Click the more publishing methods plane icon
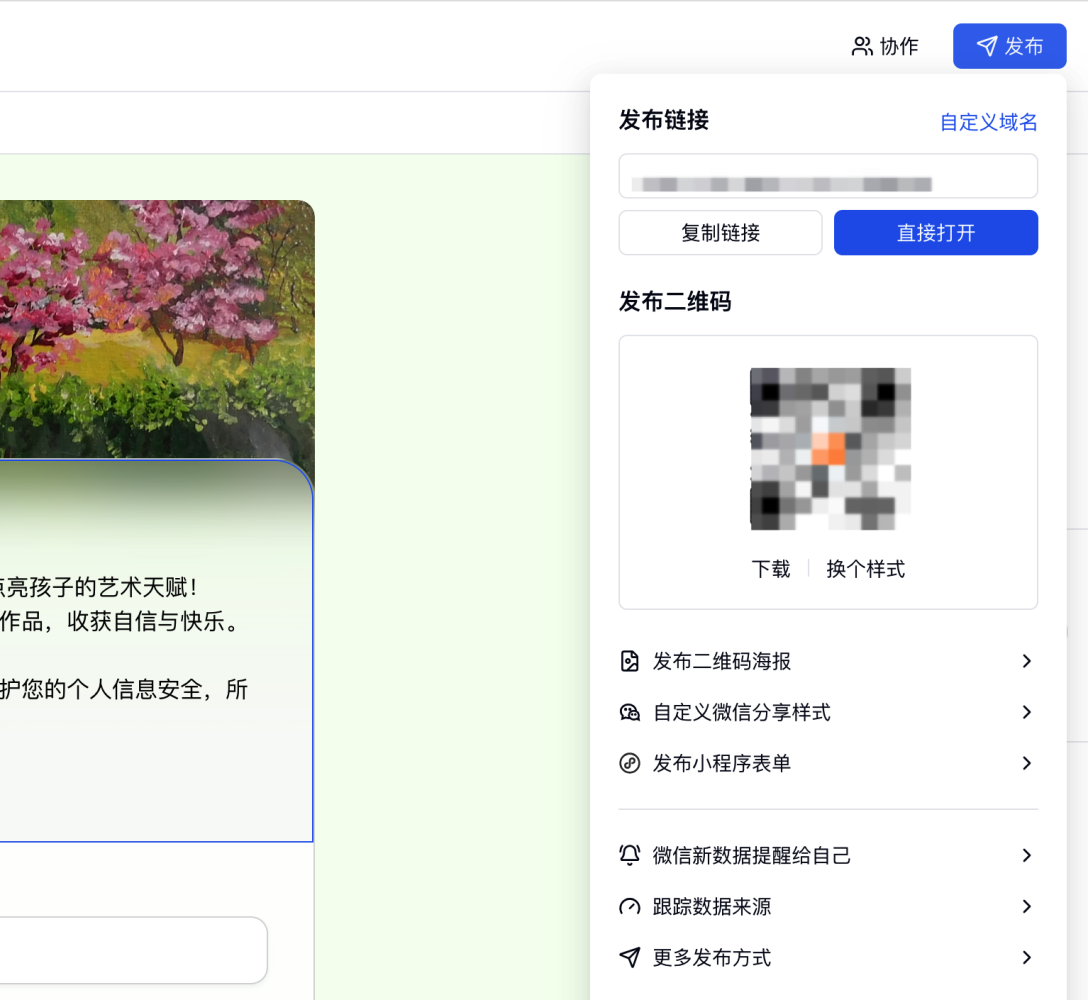1088x1000 pixels. point(630,957)
